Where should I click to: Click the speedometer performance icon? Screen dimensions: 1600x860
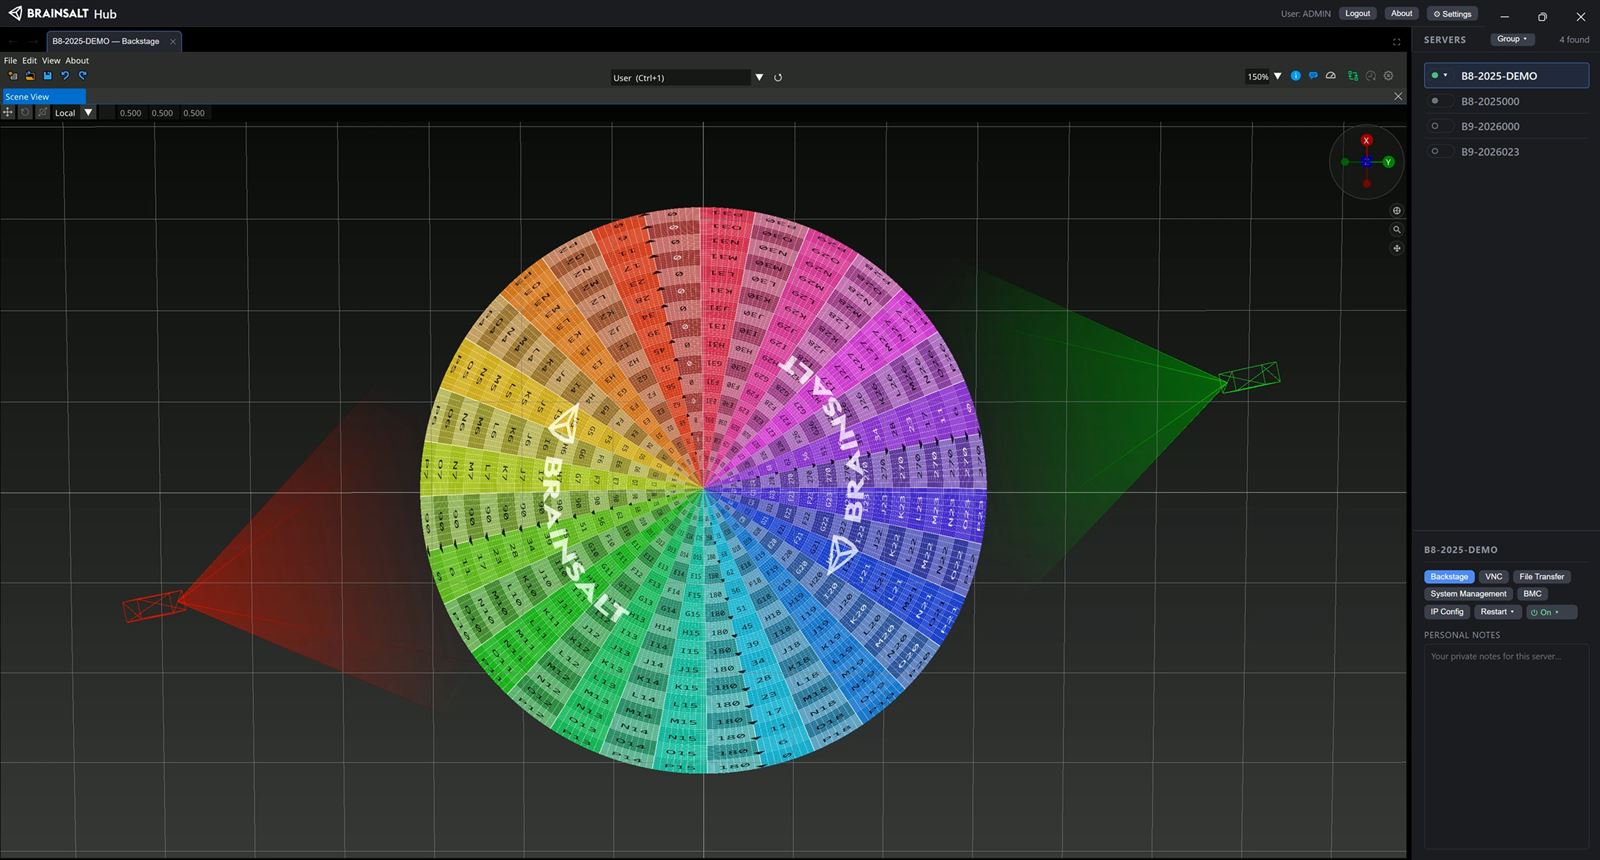1331,76
